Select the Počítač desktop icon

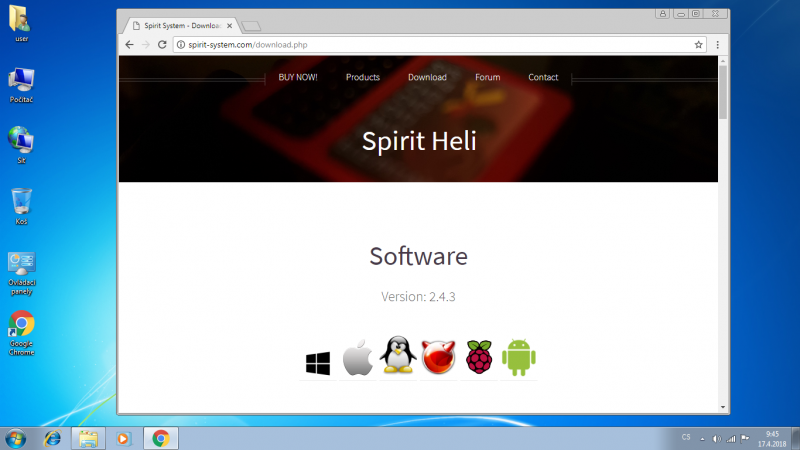pos(21,85)
